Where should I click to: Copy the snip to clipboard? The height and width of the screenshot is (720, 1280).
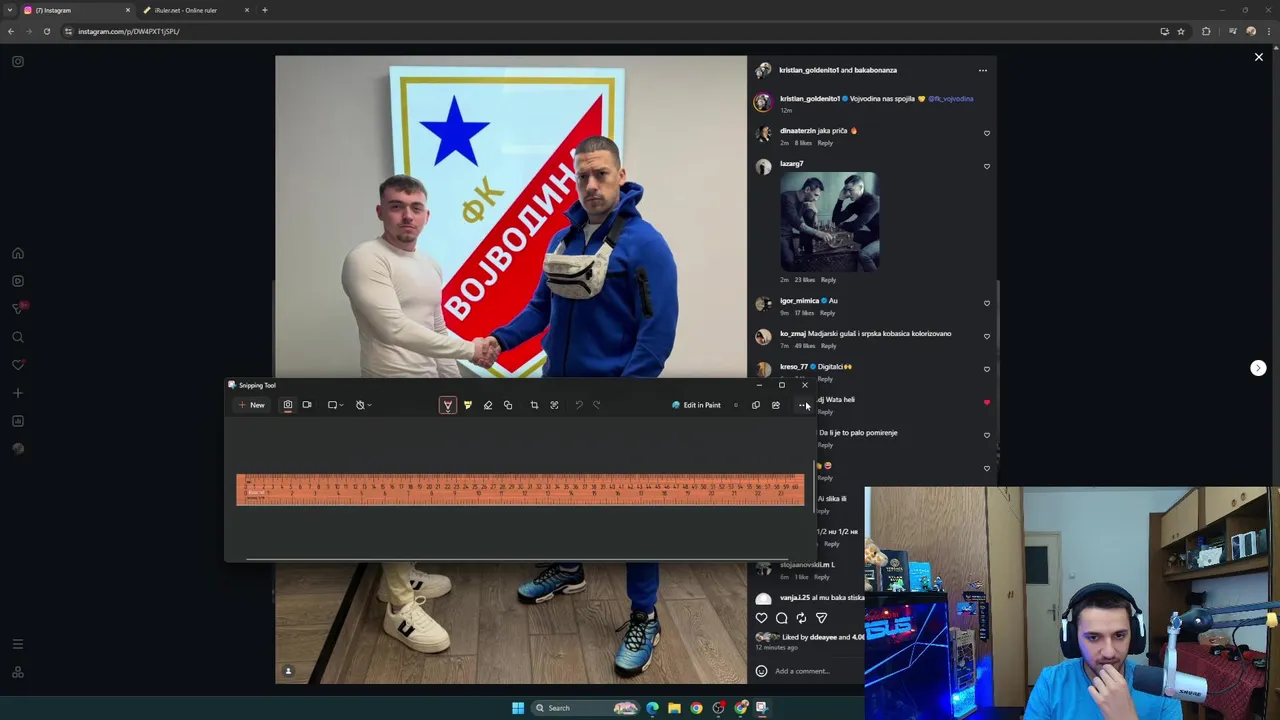tap(755, 405)
